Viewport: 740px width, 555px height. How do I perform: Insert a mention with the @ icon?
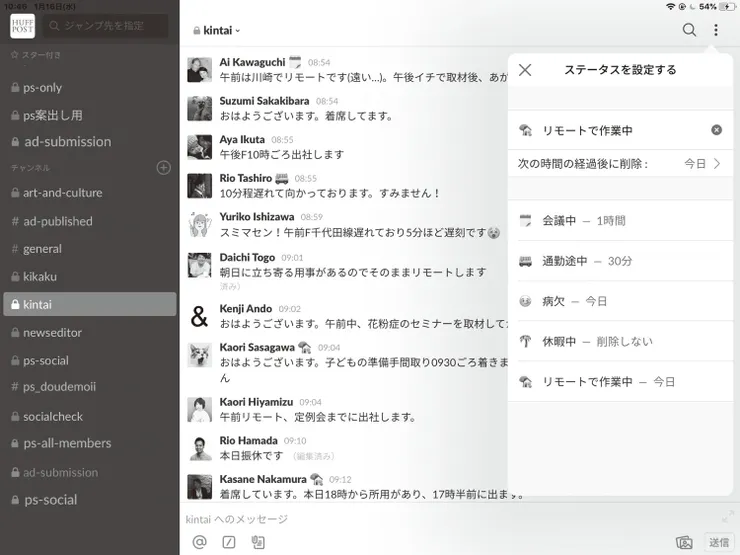pos(200,542)
